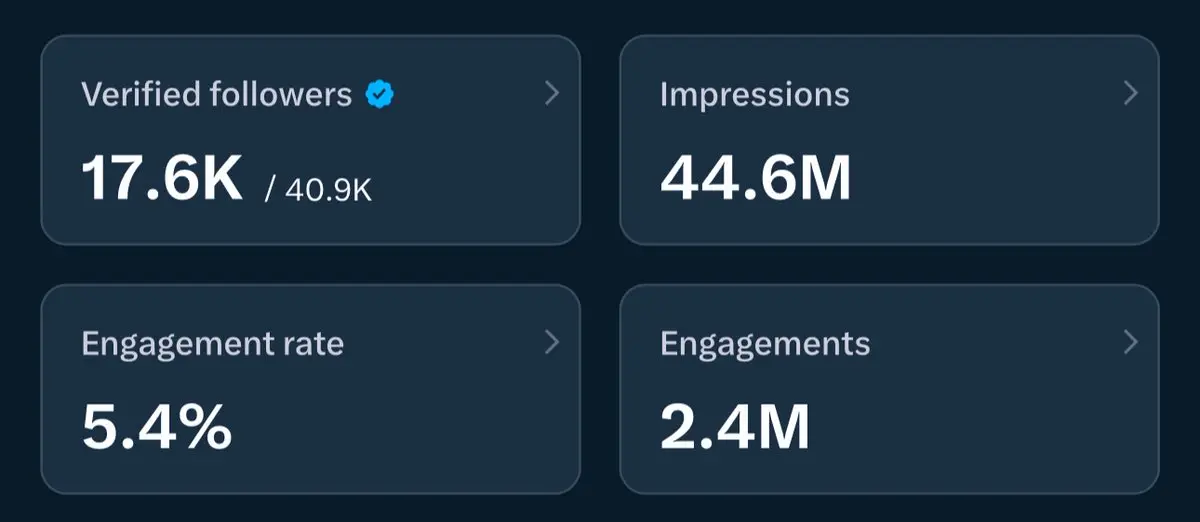This screenshot has height=522, width=1200.
Task: Click the 44.6M impressions value
Action: click(755, 180)
